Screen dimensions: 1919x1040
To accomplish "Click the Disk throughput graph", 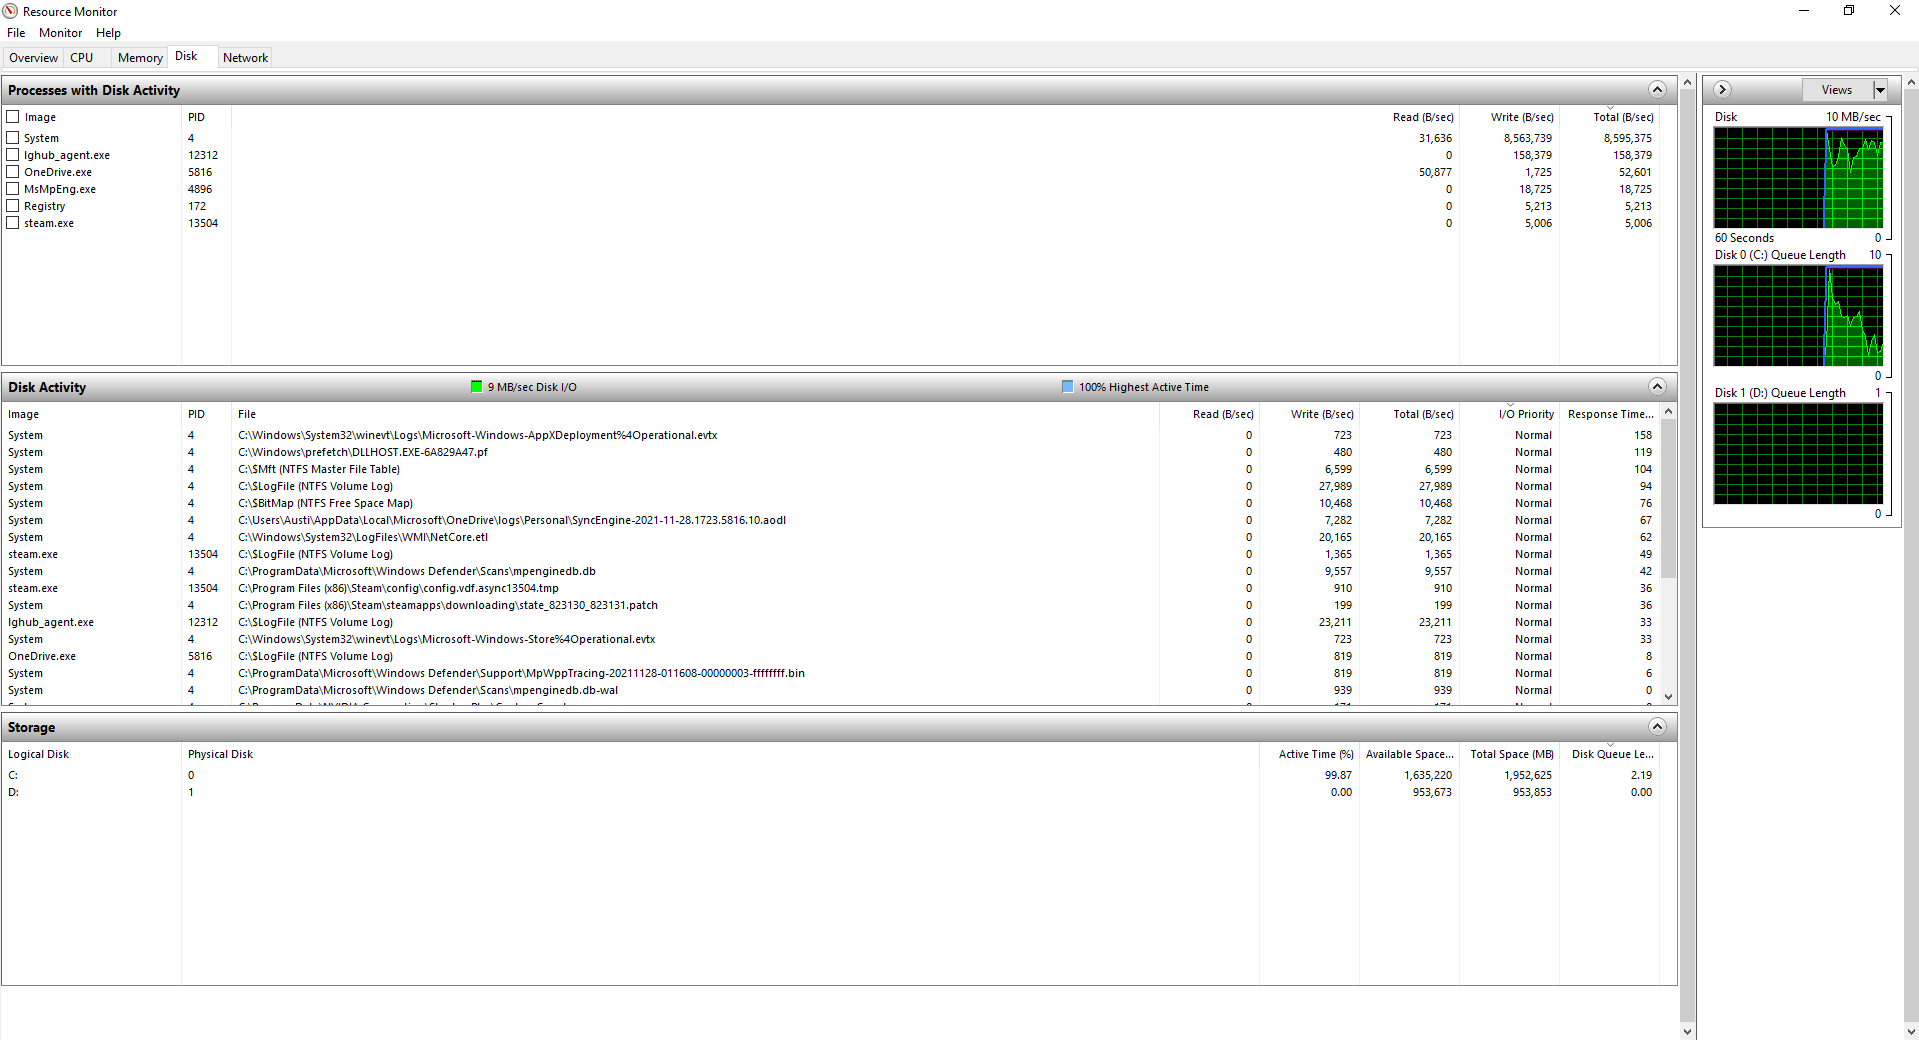I will [x=1798, y=178].
